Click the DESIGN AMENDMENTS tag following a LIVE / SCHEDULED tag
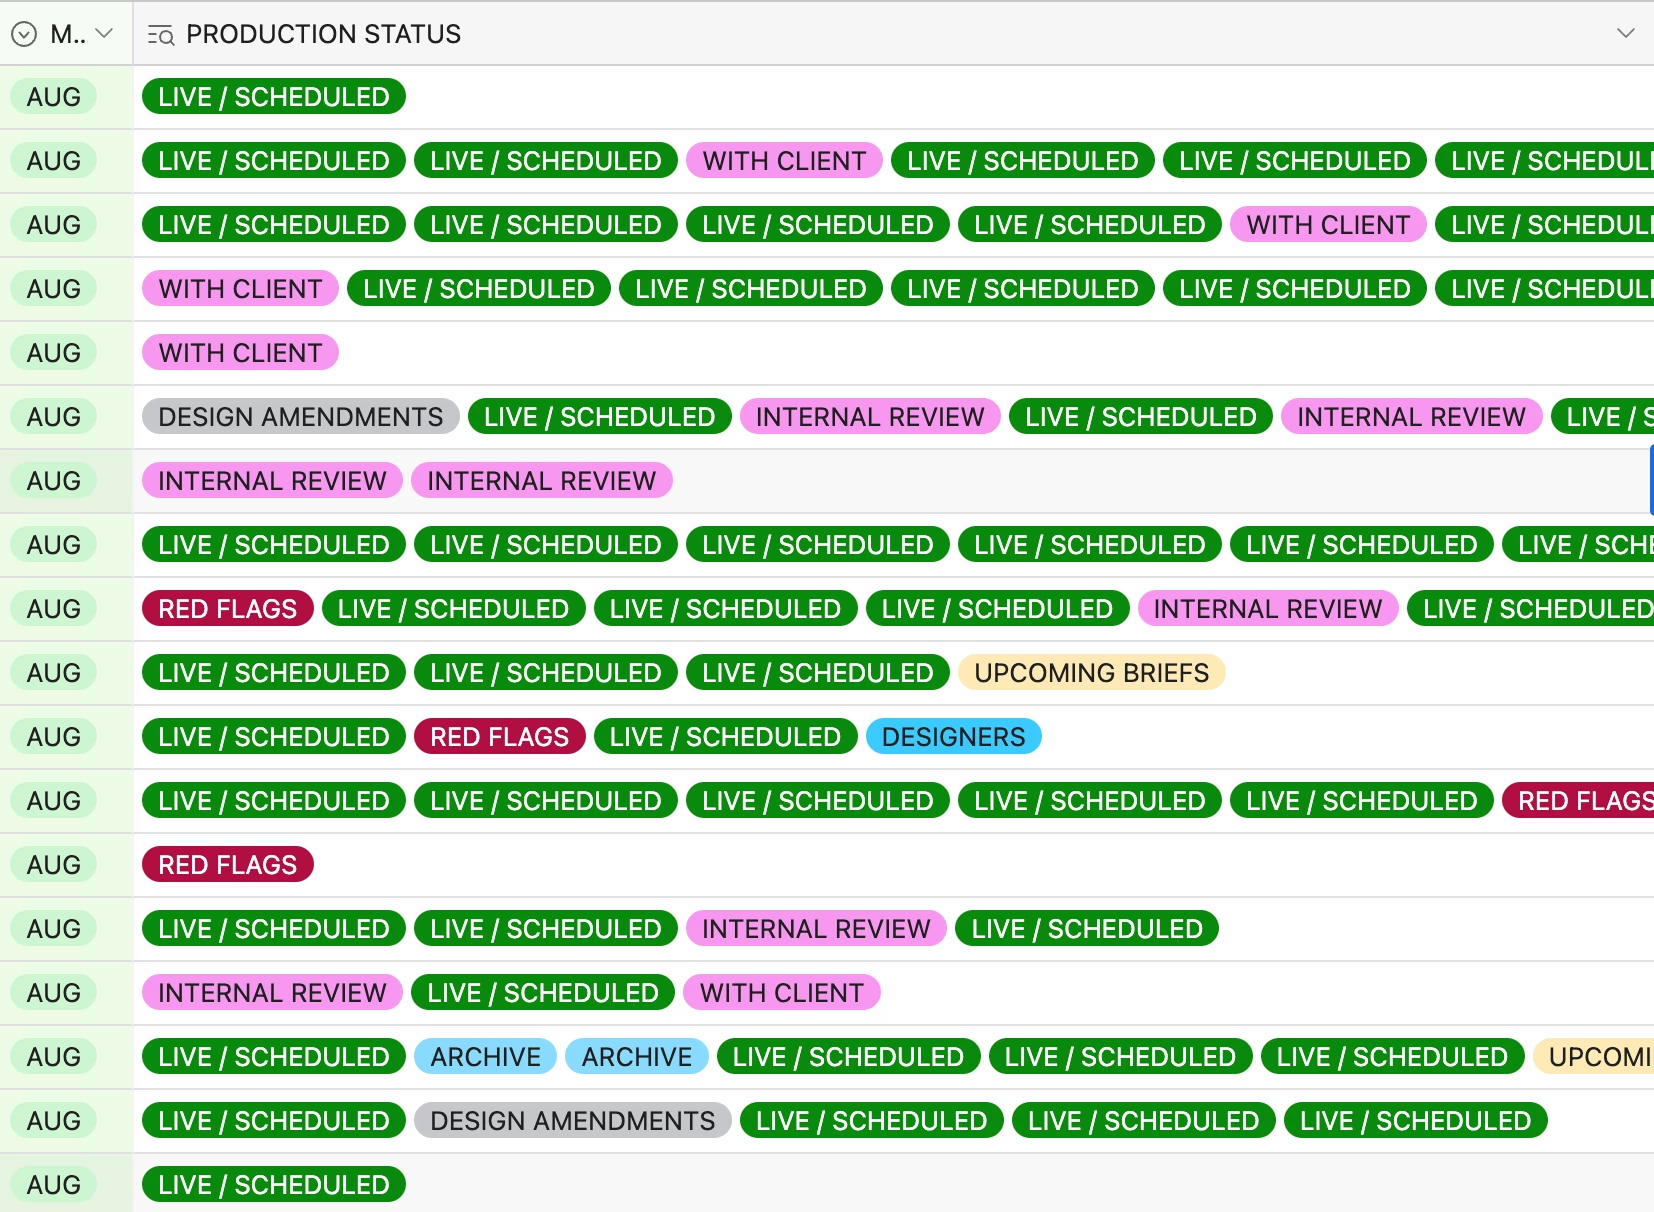The image size is (1654, 1212). click(573, 1121)
